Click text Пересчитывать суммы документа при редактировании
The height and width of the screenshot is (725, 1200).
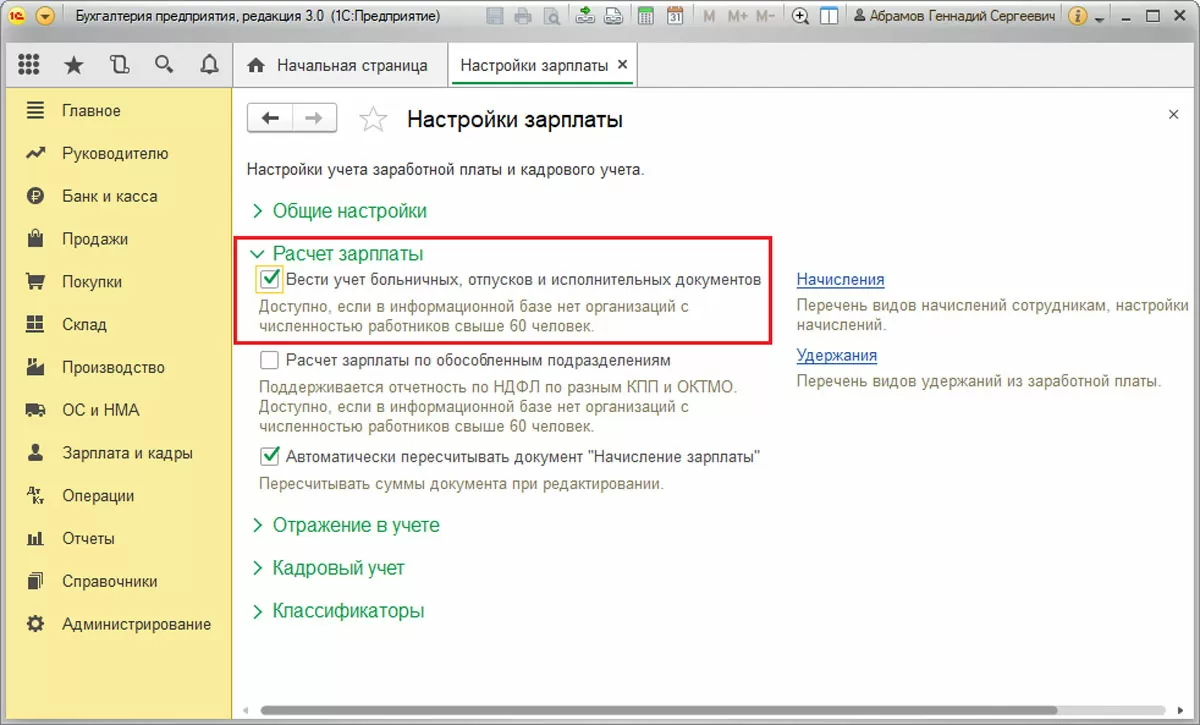(x=461, y=485)
